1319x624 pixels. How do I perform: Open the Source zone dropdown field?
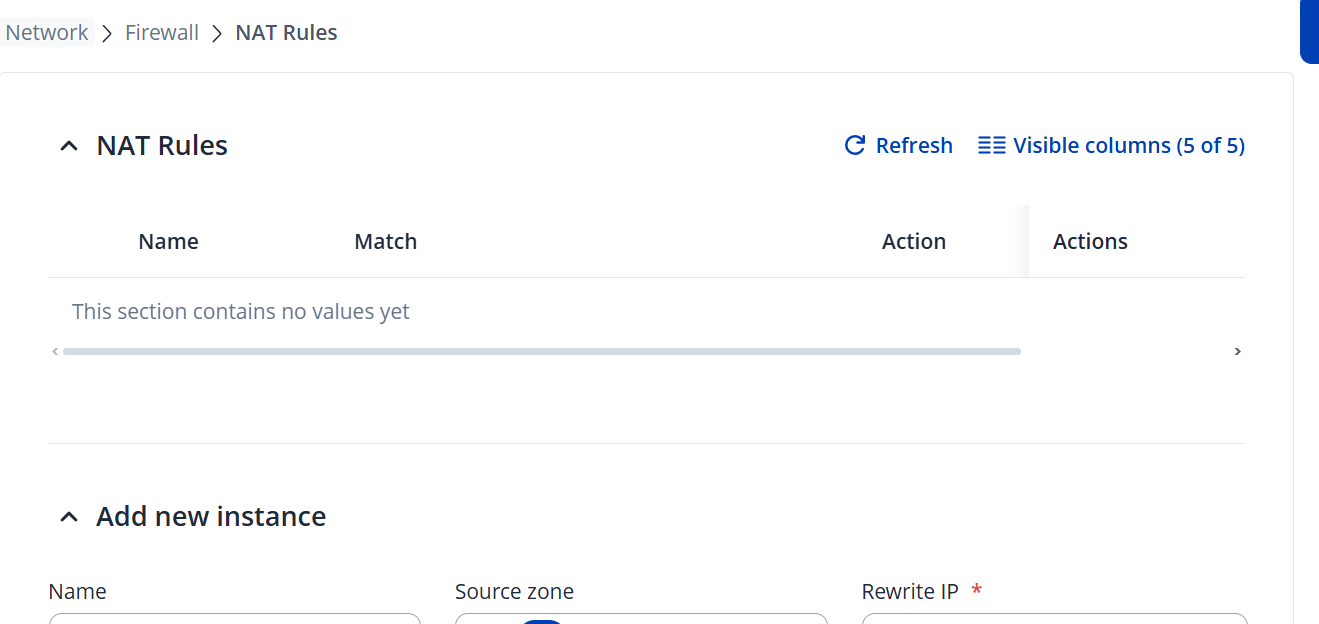coord(641,618)
